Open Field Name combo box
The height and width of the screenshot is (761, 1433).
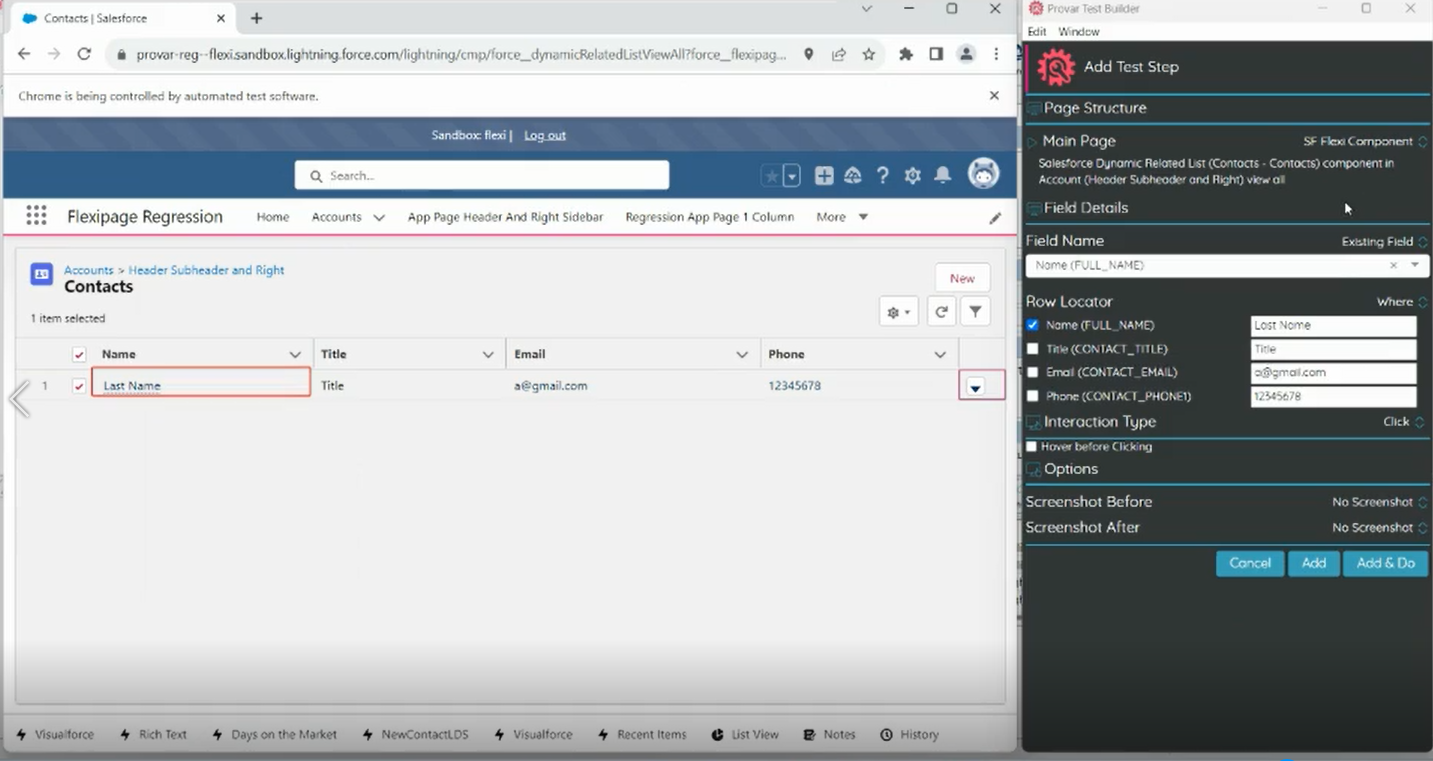[1228, 265]
